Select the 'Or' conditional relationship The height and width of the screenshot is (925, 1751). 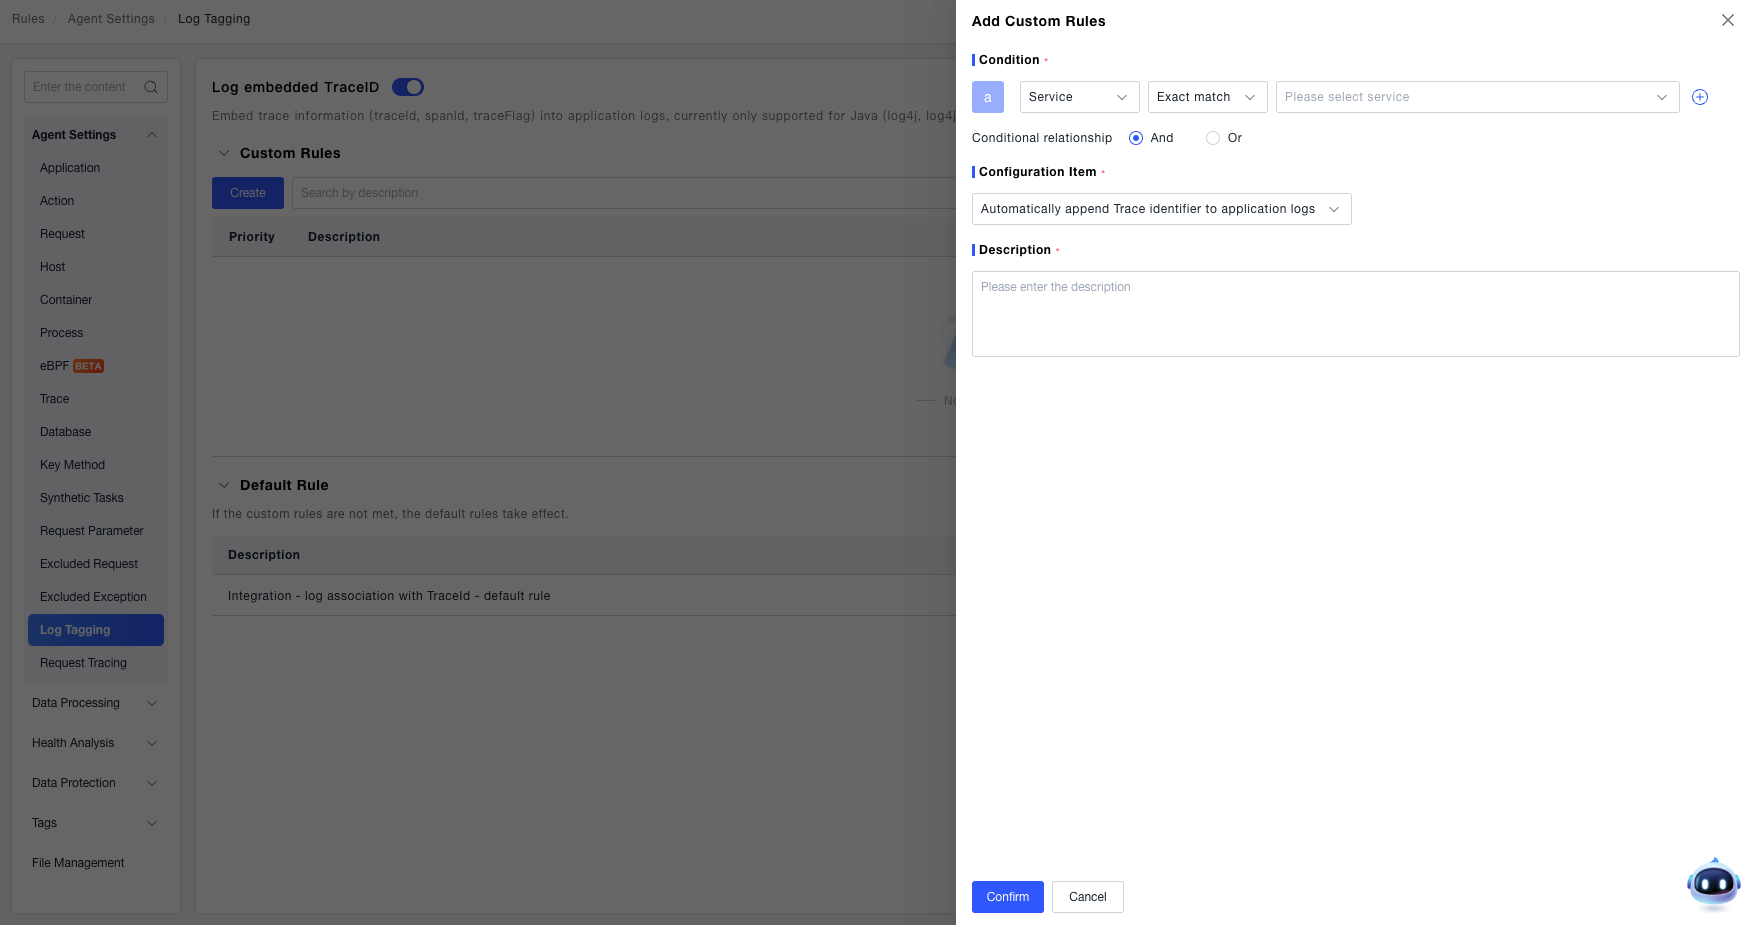(x=1212, y=138)
